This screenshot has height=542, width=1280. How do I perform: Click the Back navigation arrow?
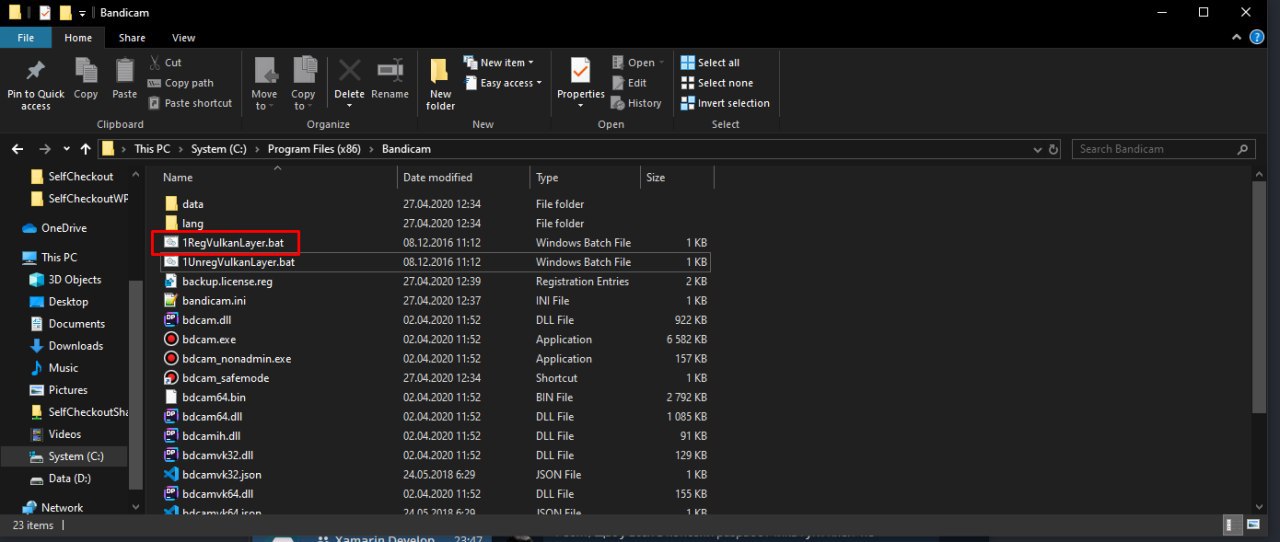point(17,149)
